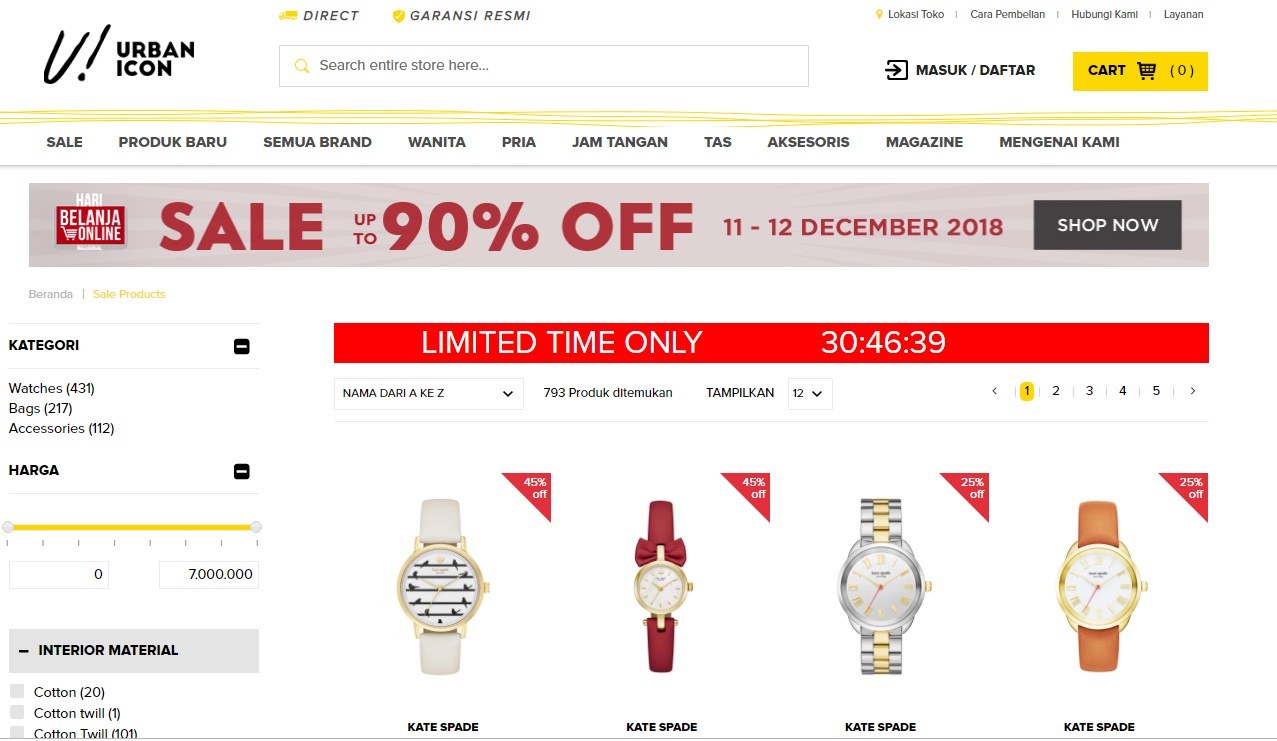Image resolution: width=1277 pixels, height=741 pixels.
Task: Click the Shop Now banner button
Action: (x=1108, y=225)
